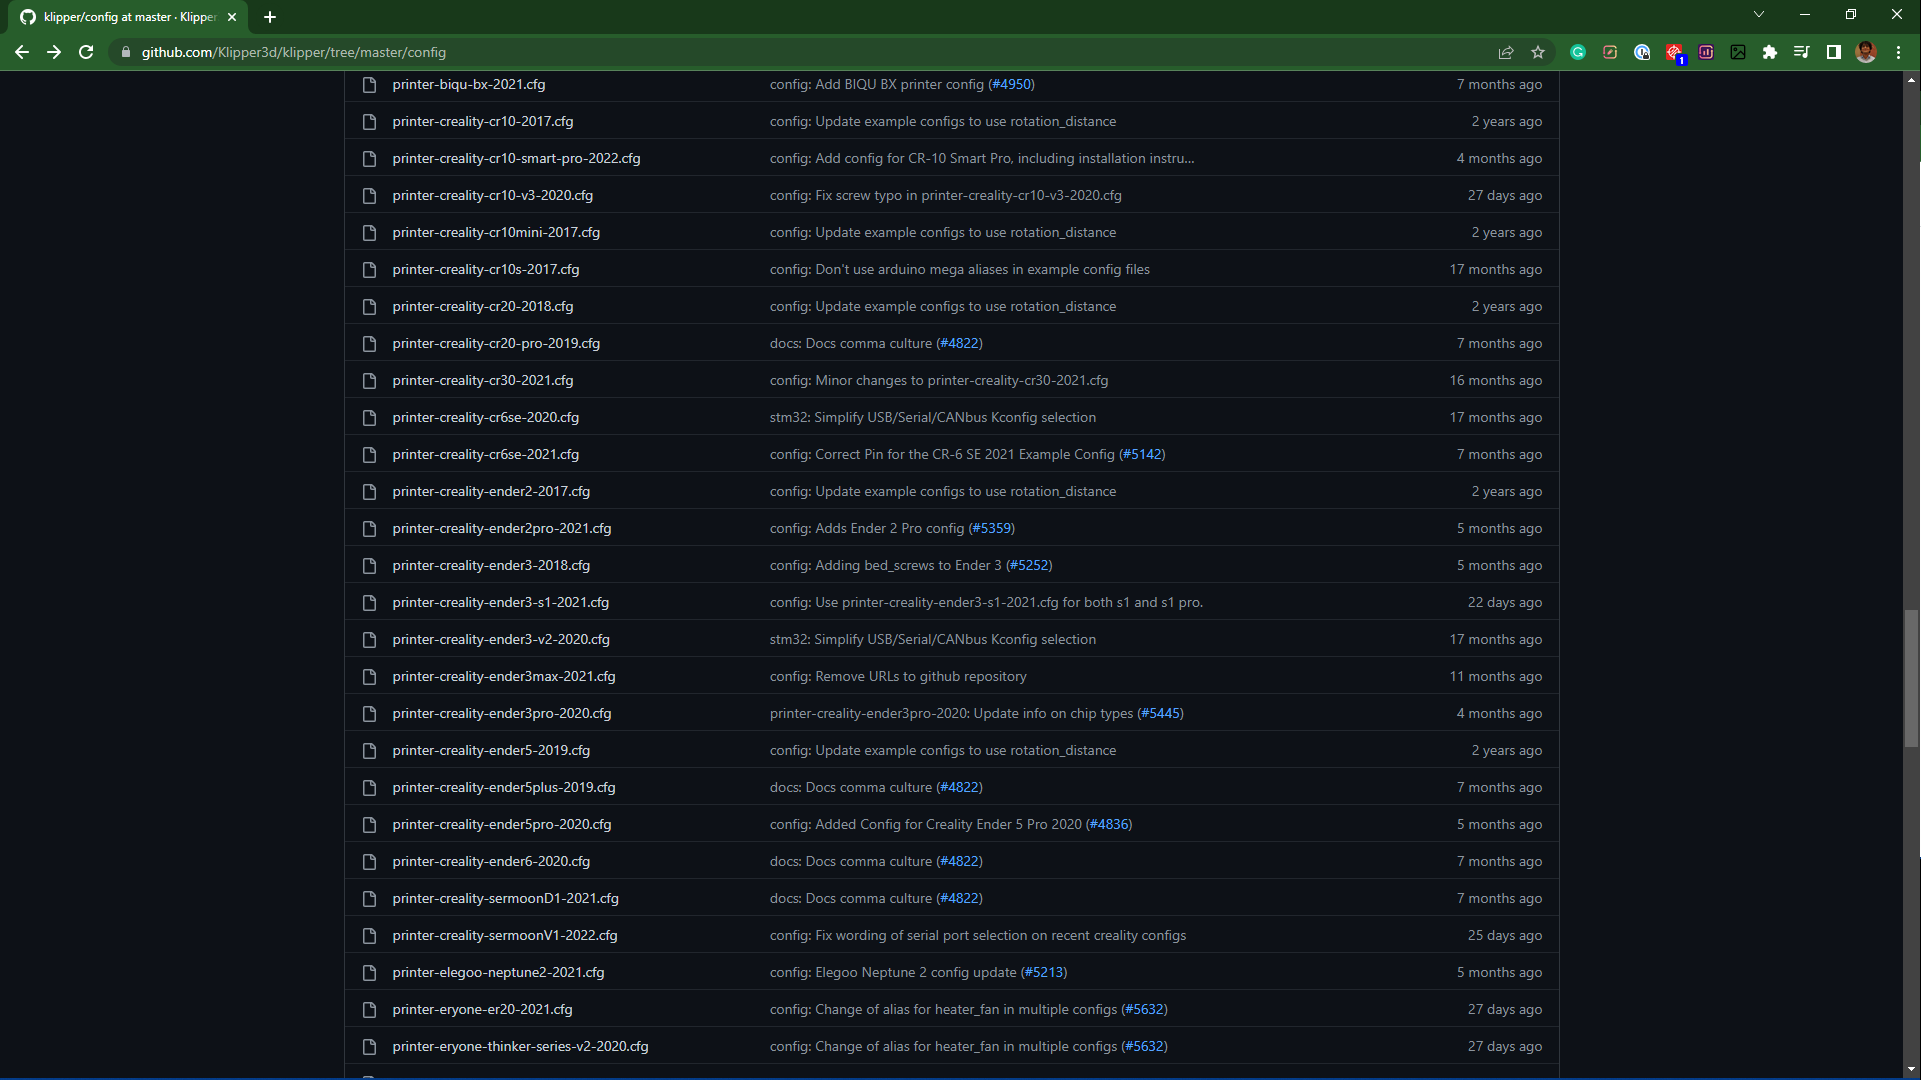Open printer-creality-ender5pro-2020.cfg file
The width and height of the screenshot is (1921, 1080).
[x=501, y=824]
